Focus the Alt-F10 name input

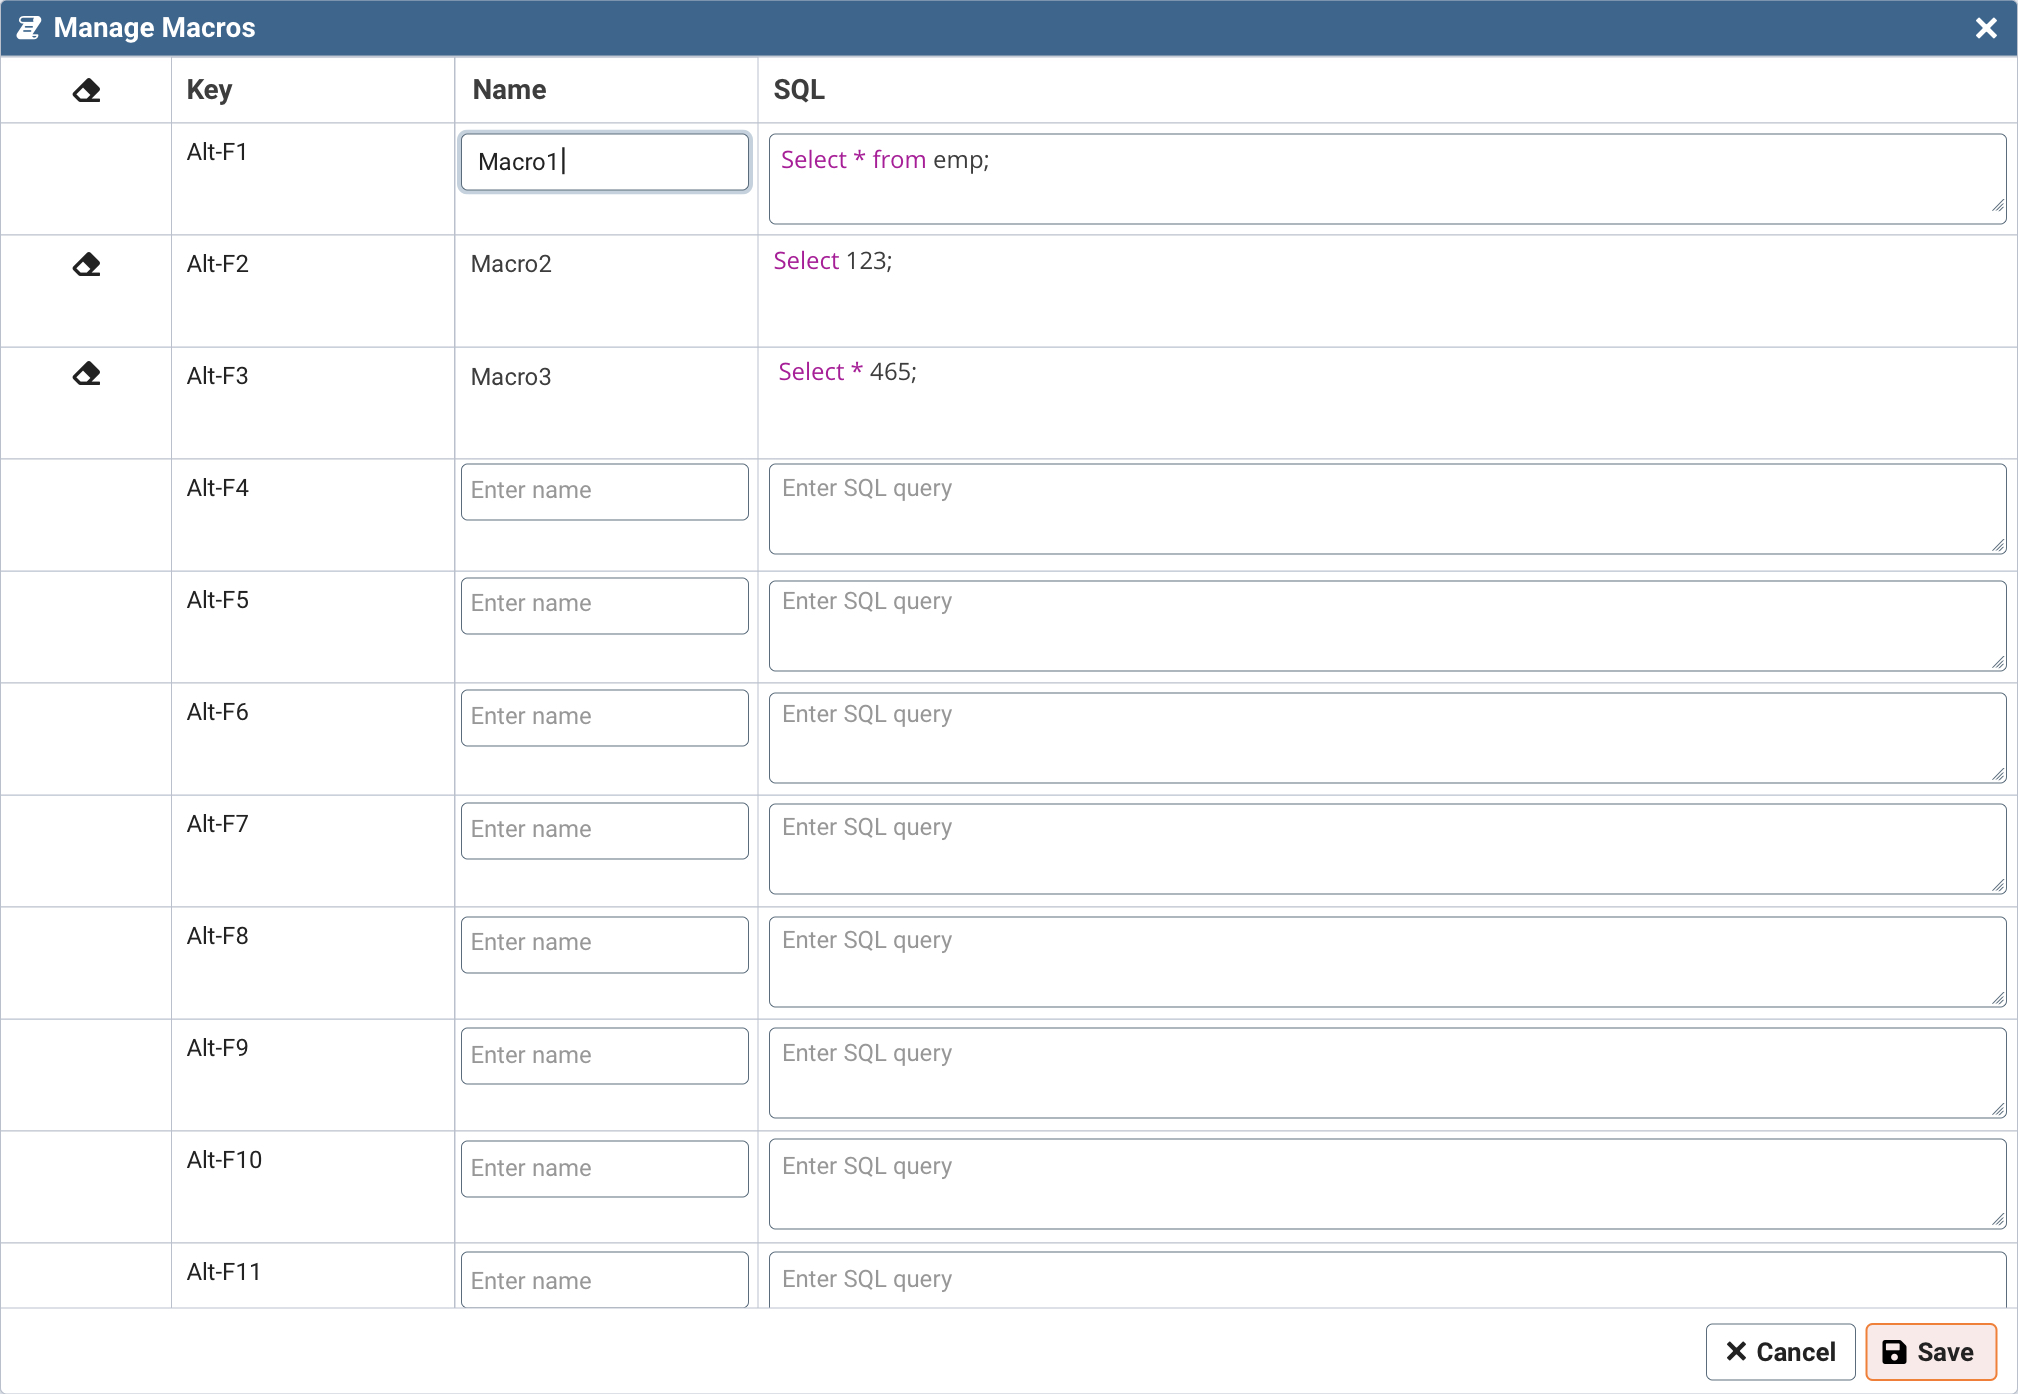604,1169
